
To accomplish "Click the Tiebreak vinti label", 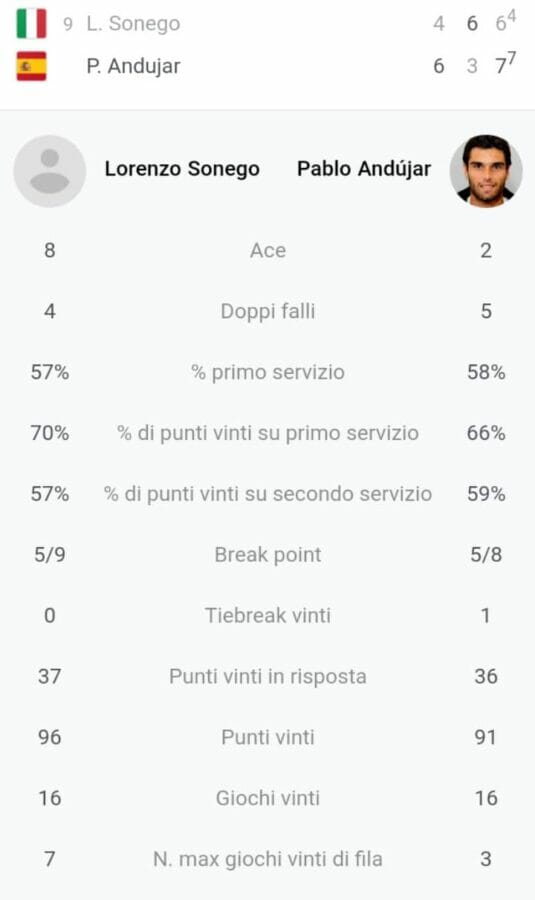I will coord(268,615).
